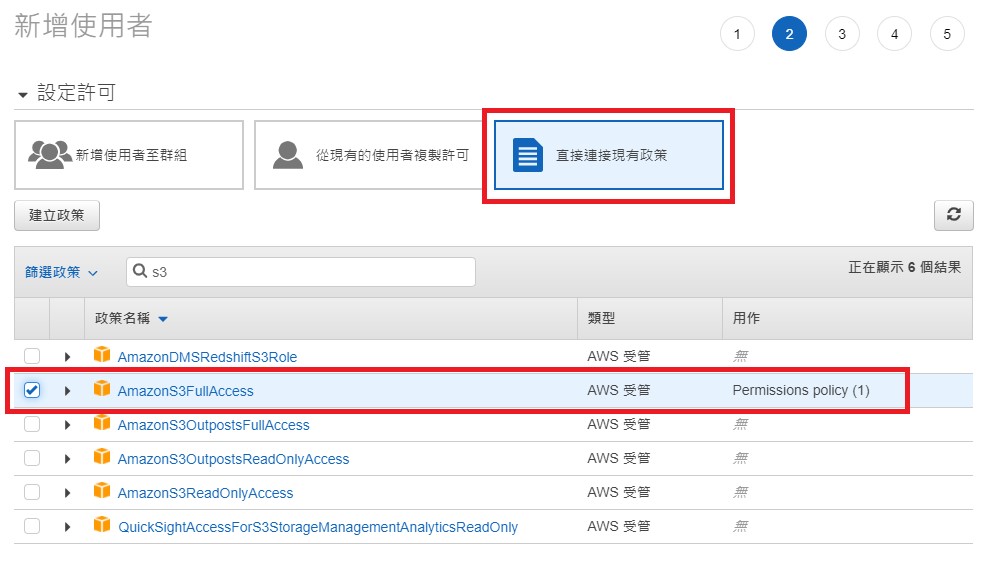
Task: Open the AmazonS3OutpostsFullAccess policy link
Action: (213, 425)
